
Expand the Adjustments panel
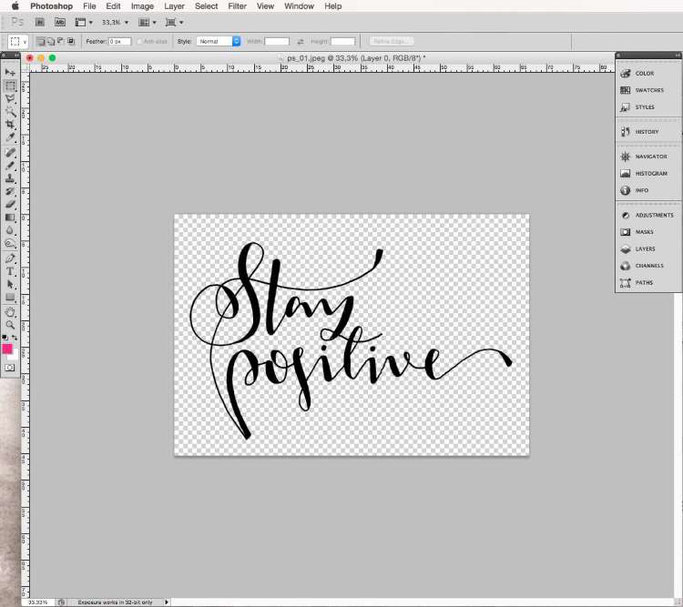pyautogui.click(x=648, y=215)
